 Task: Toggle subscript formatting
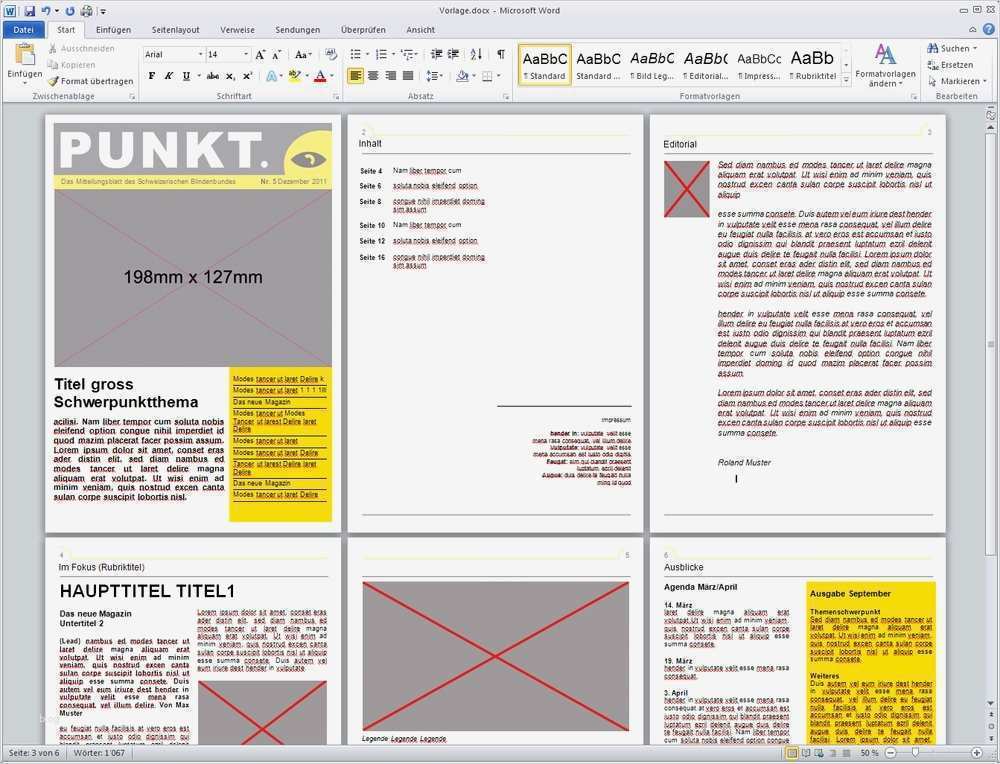pos(230,76)
